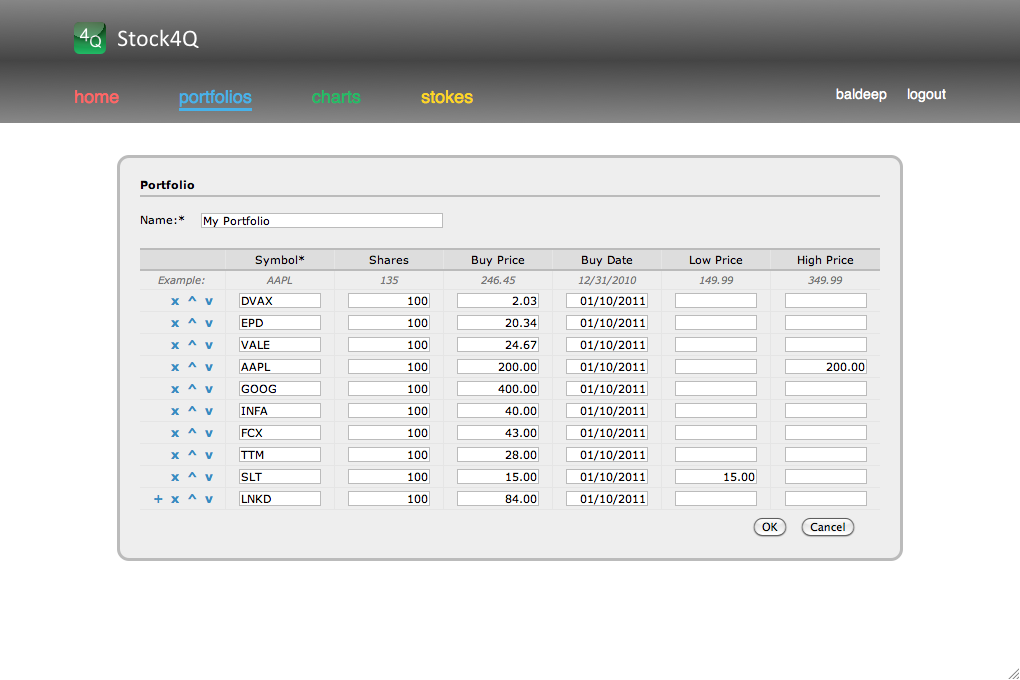Click SLT low price 15.00 field
The height and width of the screenshot is (680, 1020).
pos(716,477)
